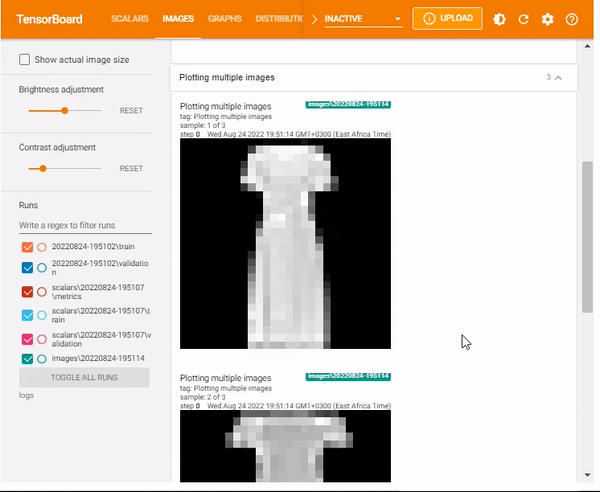Enable Show actual image size checkbox

24,60
